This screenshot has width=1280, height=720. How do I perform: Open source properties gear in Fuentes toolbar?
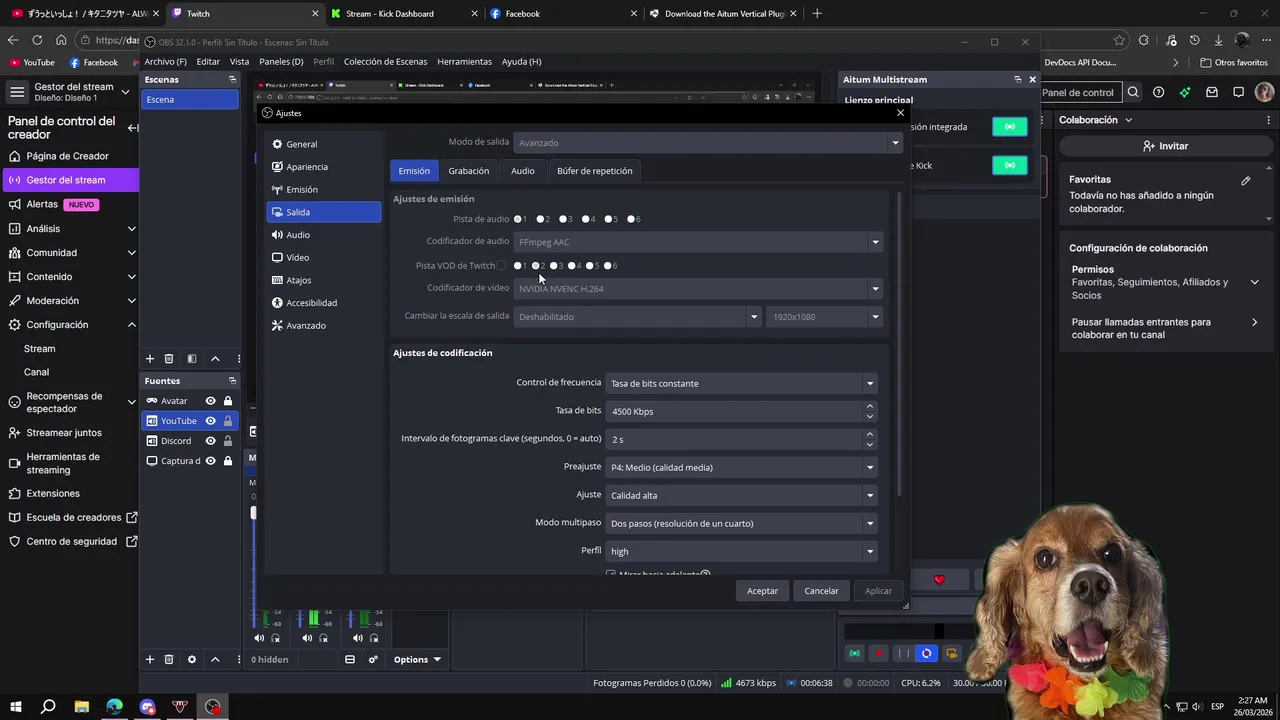pos(191,659)
